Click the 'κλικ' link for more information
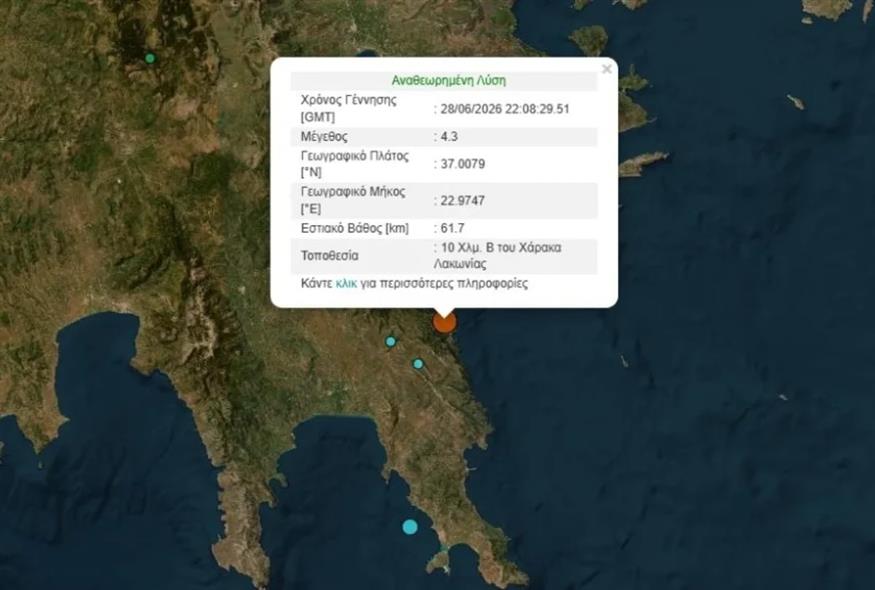The width and height of the screenshot is (875, 590). [x=346, y=283]
